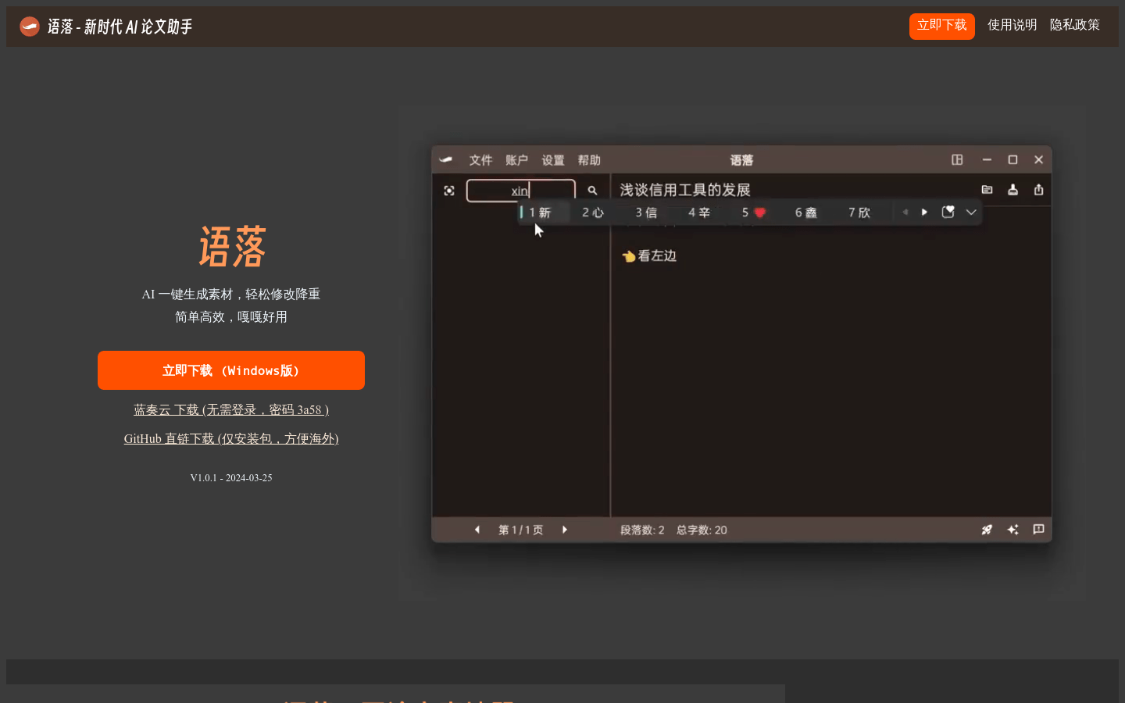Toggle the heart-collection icon in the candidate bar
This screenshot has width=1125, height=703.
point(947,212)
